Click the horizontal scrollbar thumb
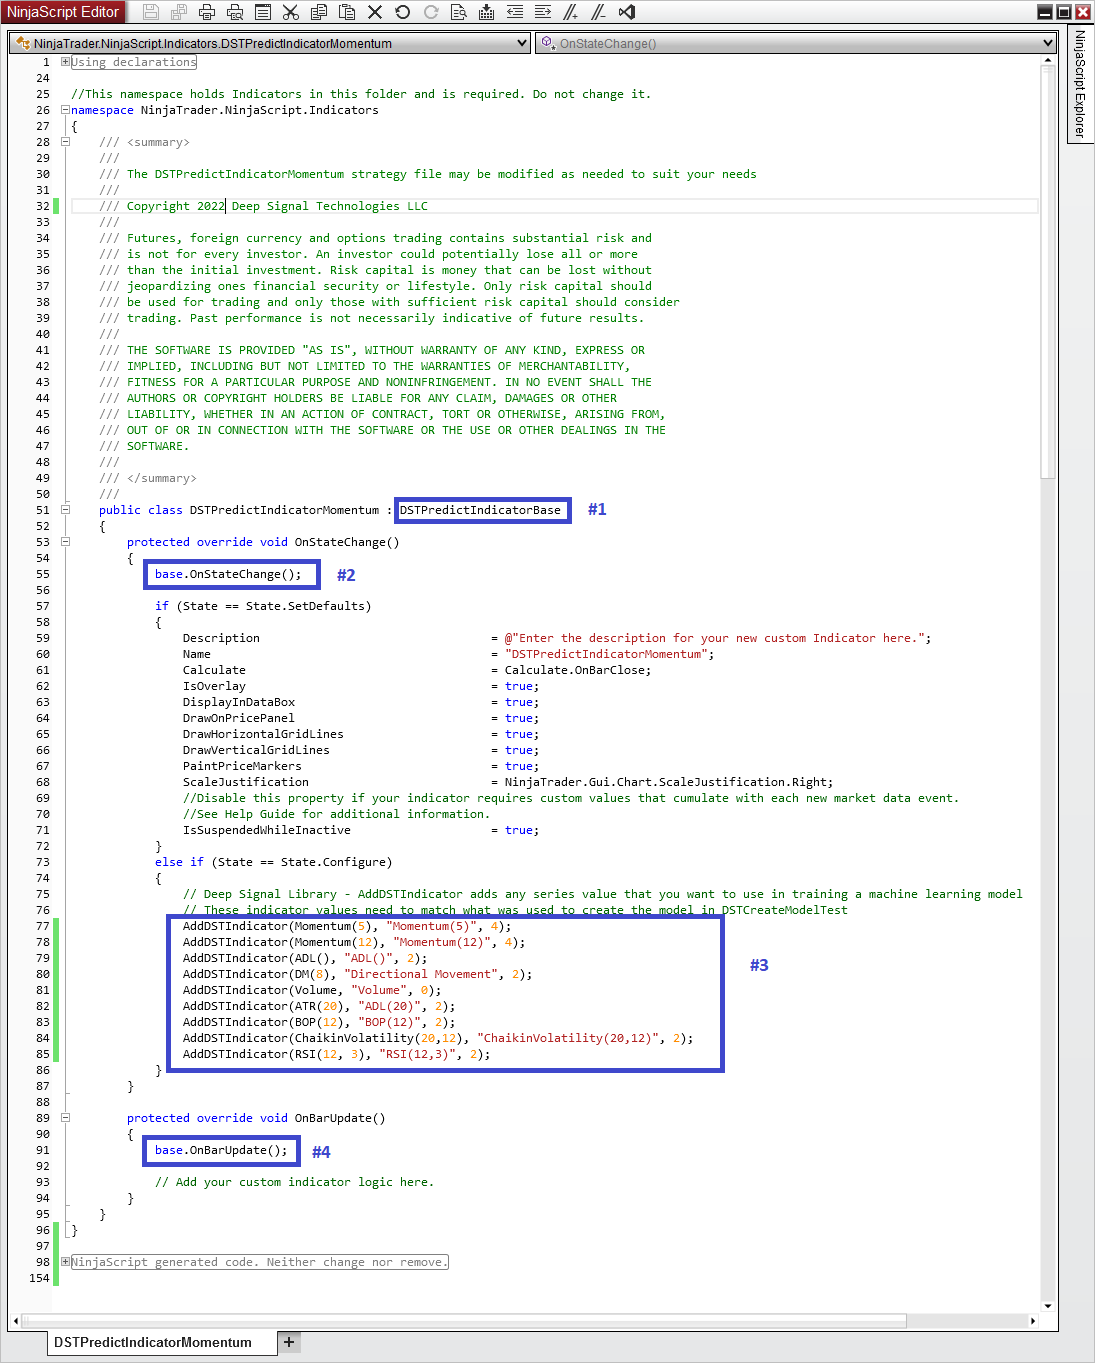This screenshot has height=1363, width=1095. tap(465, 1321)
